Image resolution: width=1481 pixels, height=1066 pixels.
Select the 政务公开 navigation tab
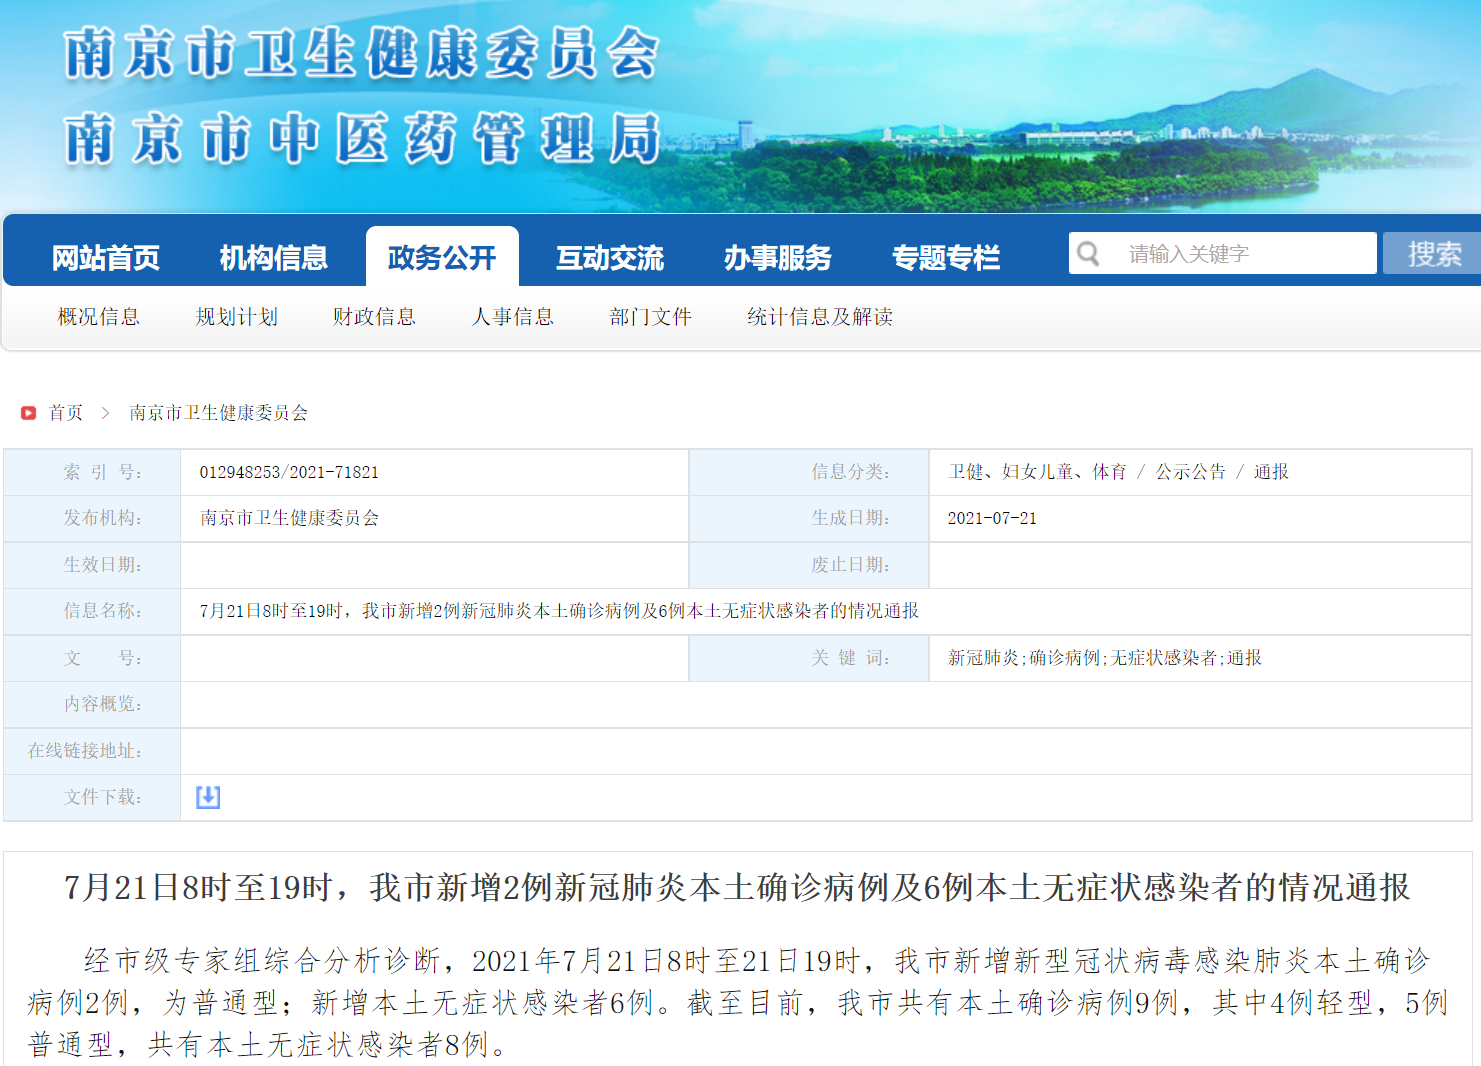coord(442,258)
